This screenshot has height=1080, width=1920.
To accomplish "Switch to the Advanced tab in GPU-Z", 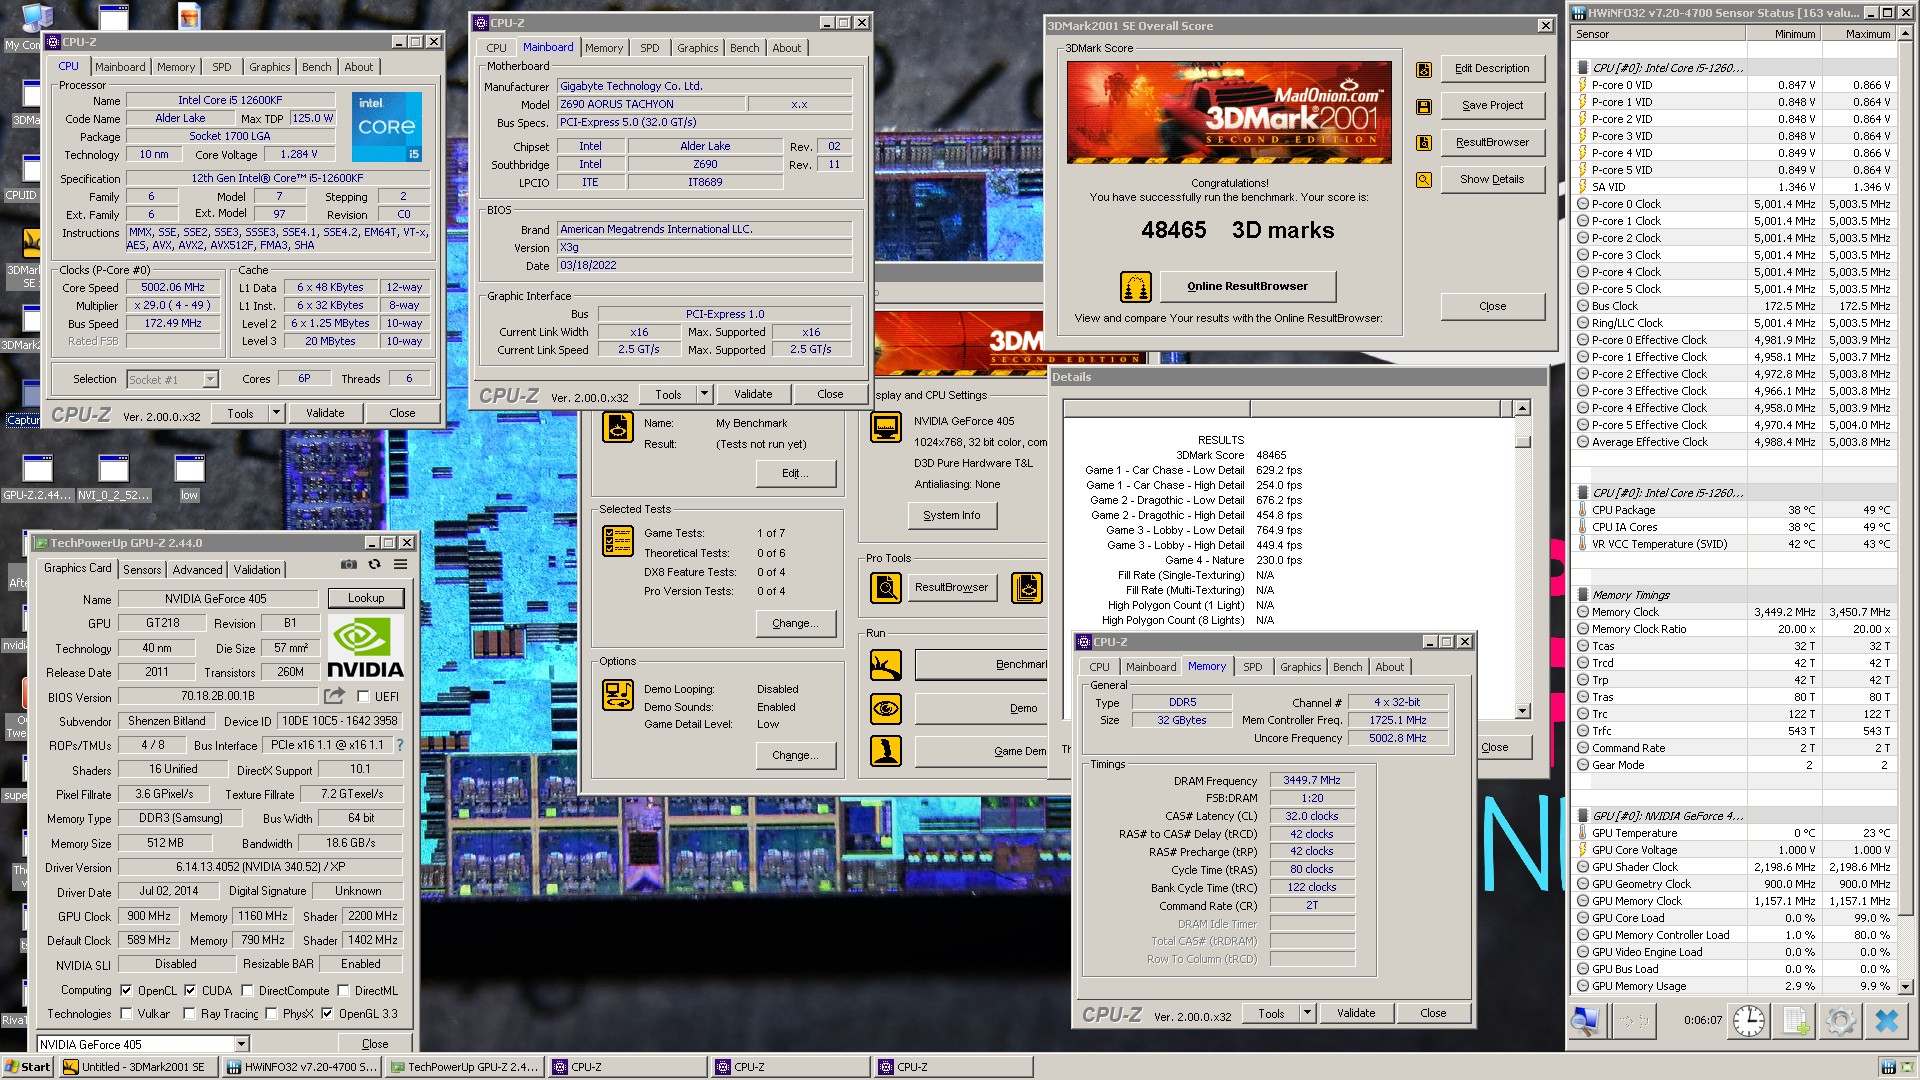I will click(x=197, y=570).
